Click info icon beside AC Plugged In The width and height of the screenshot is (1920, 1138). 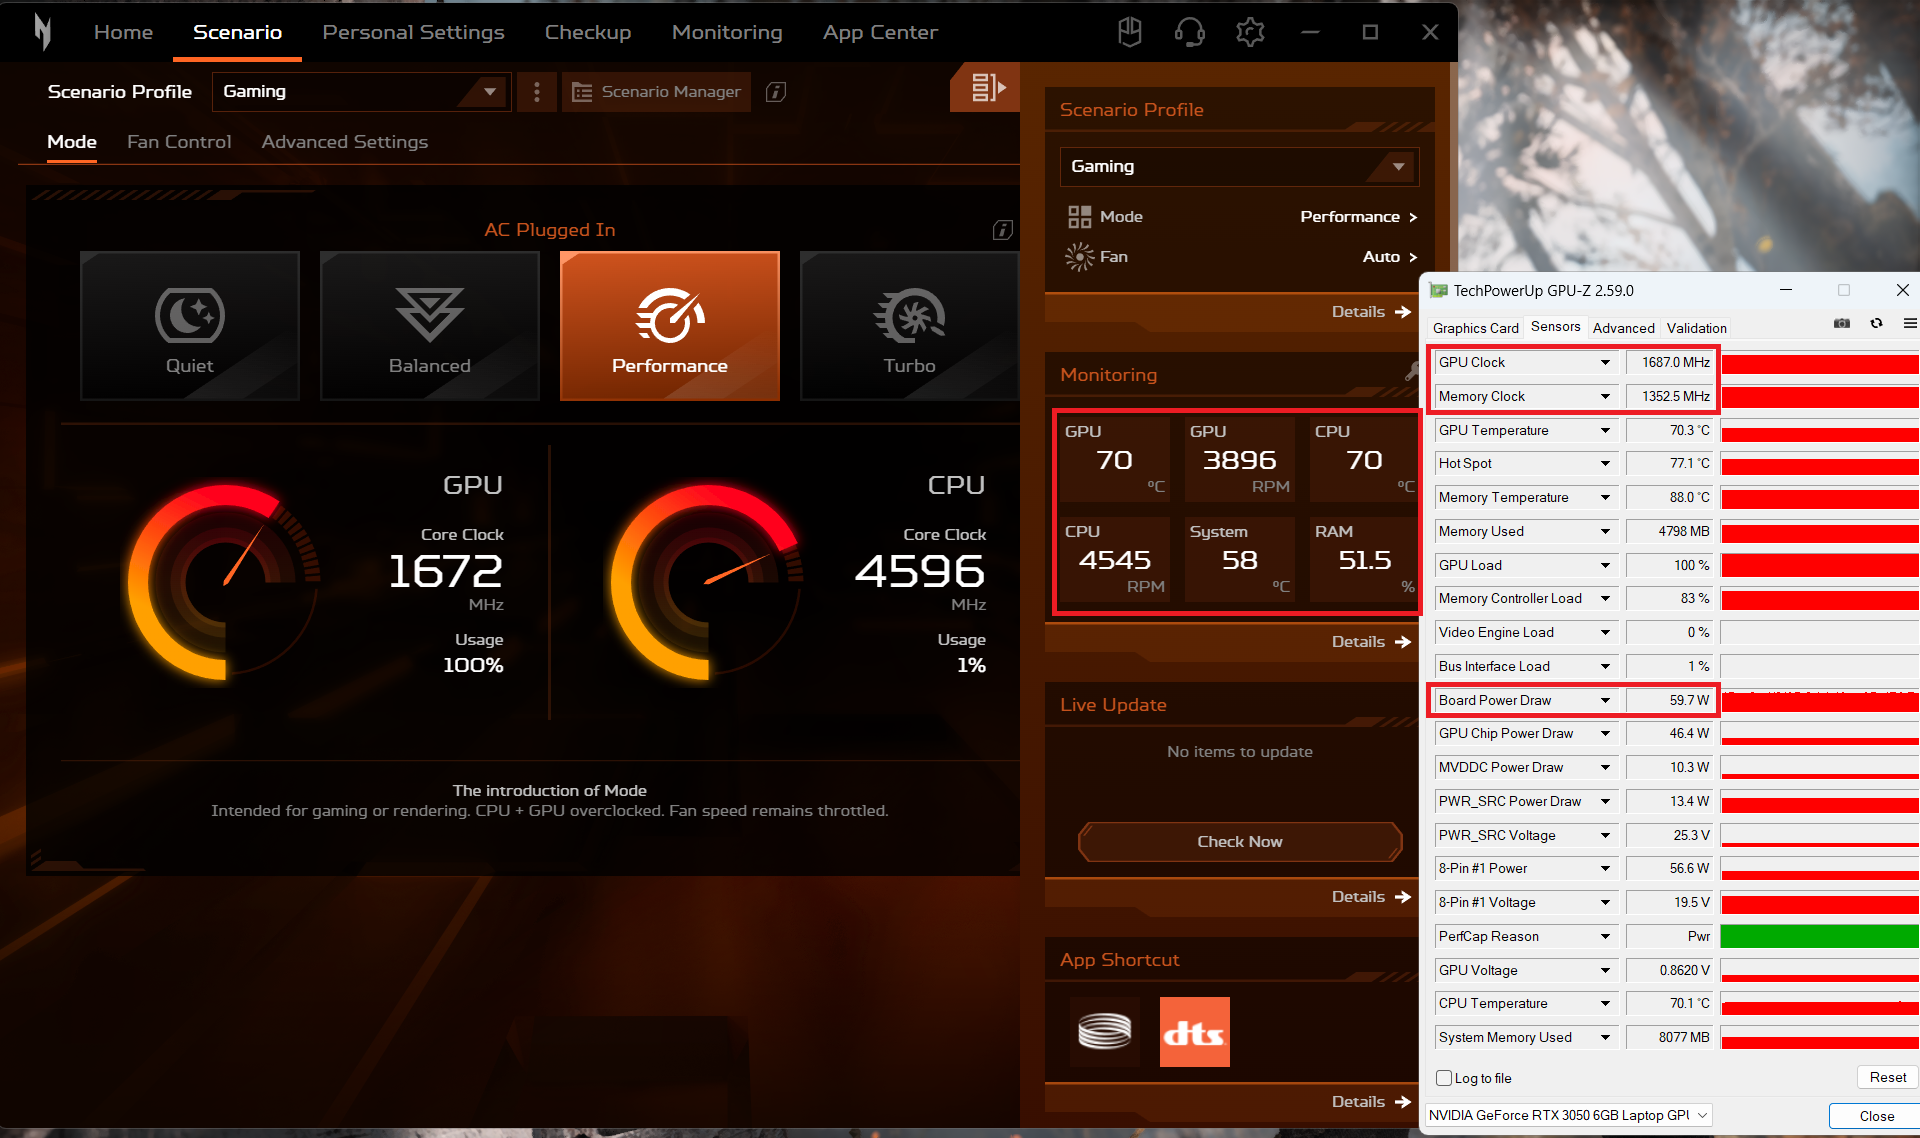coord(1002,230)
